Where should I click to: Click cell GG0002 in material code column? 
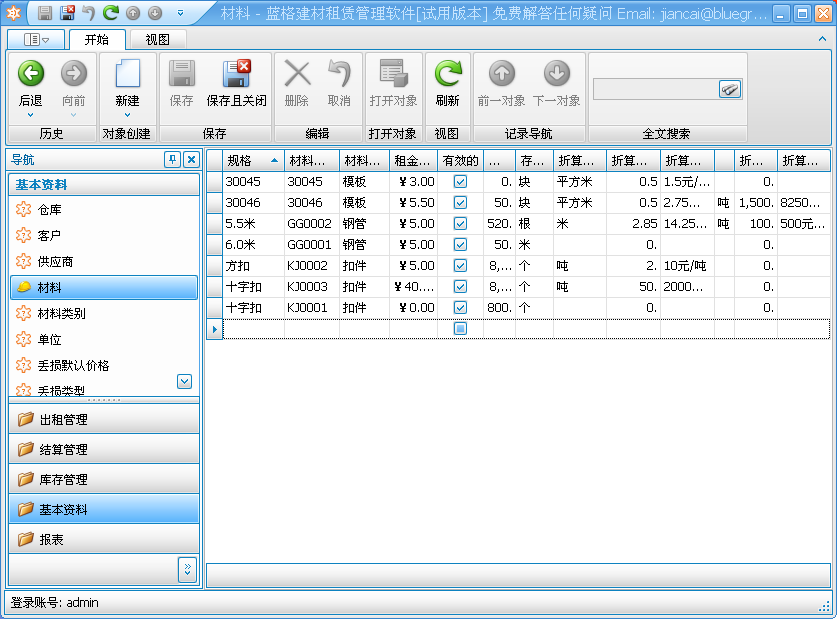[312, 224]
